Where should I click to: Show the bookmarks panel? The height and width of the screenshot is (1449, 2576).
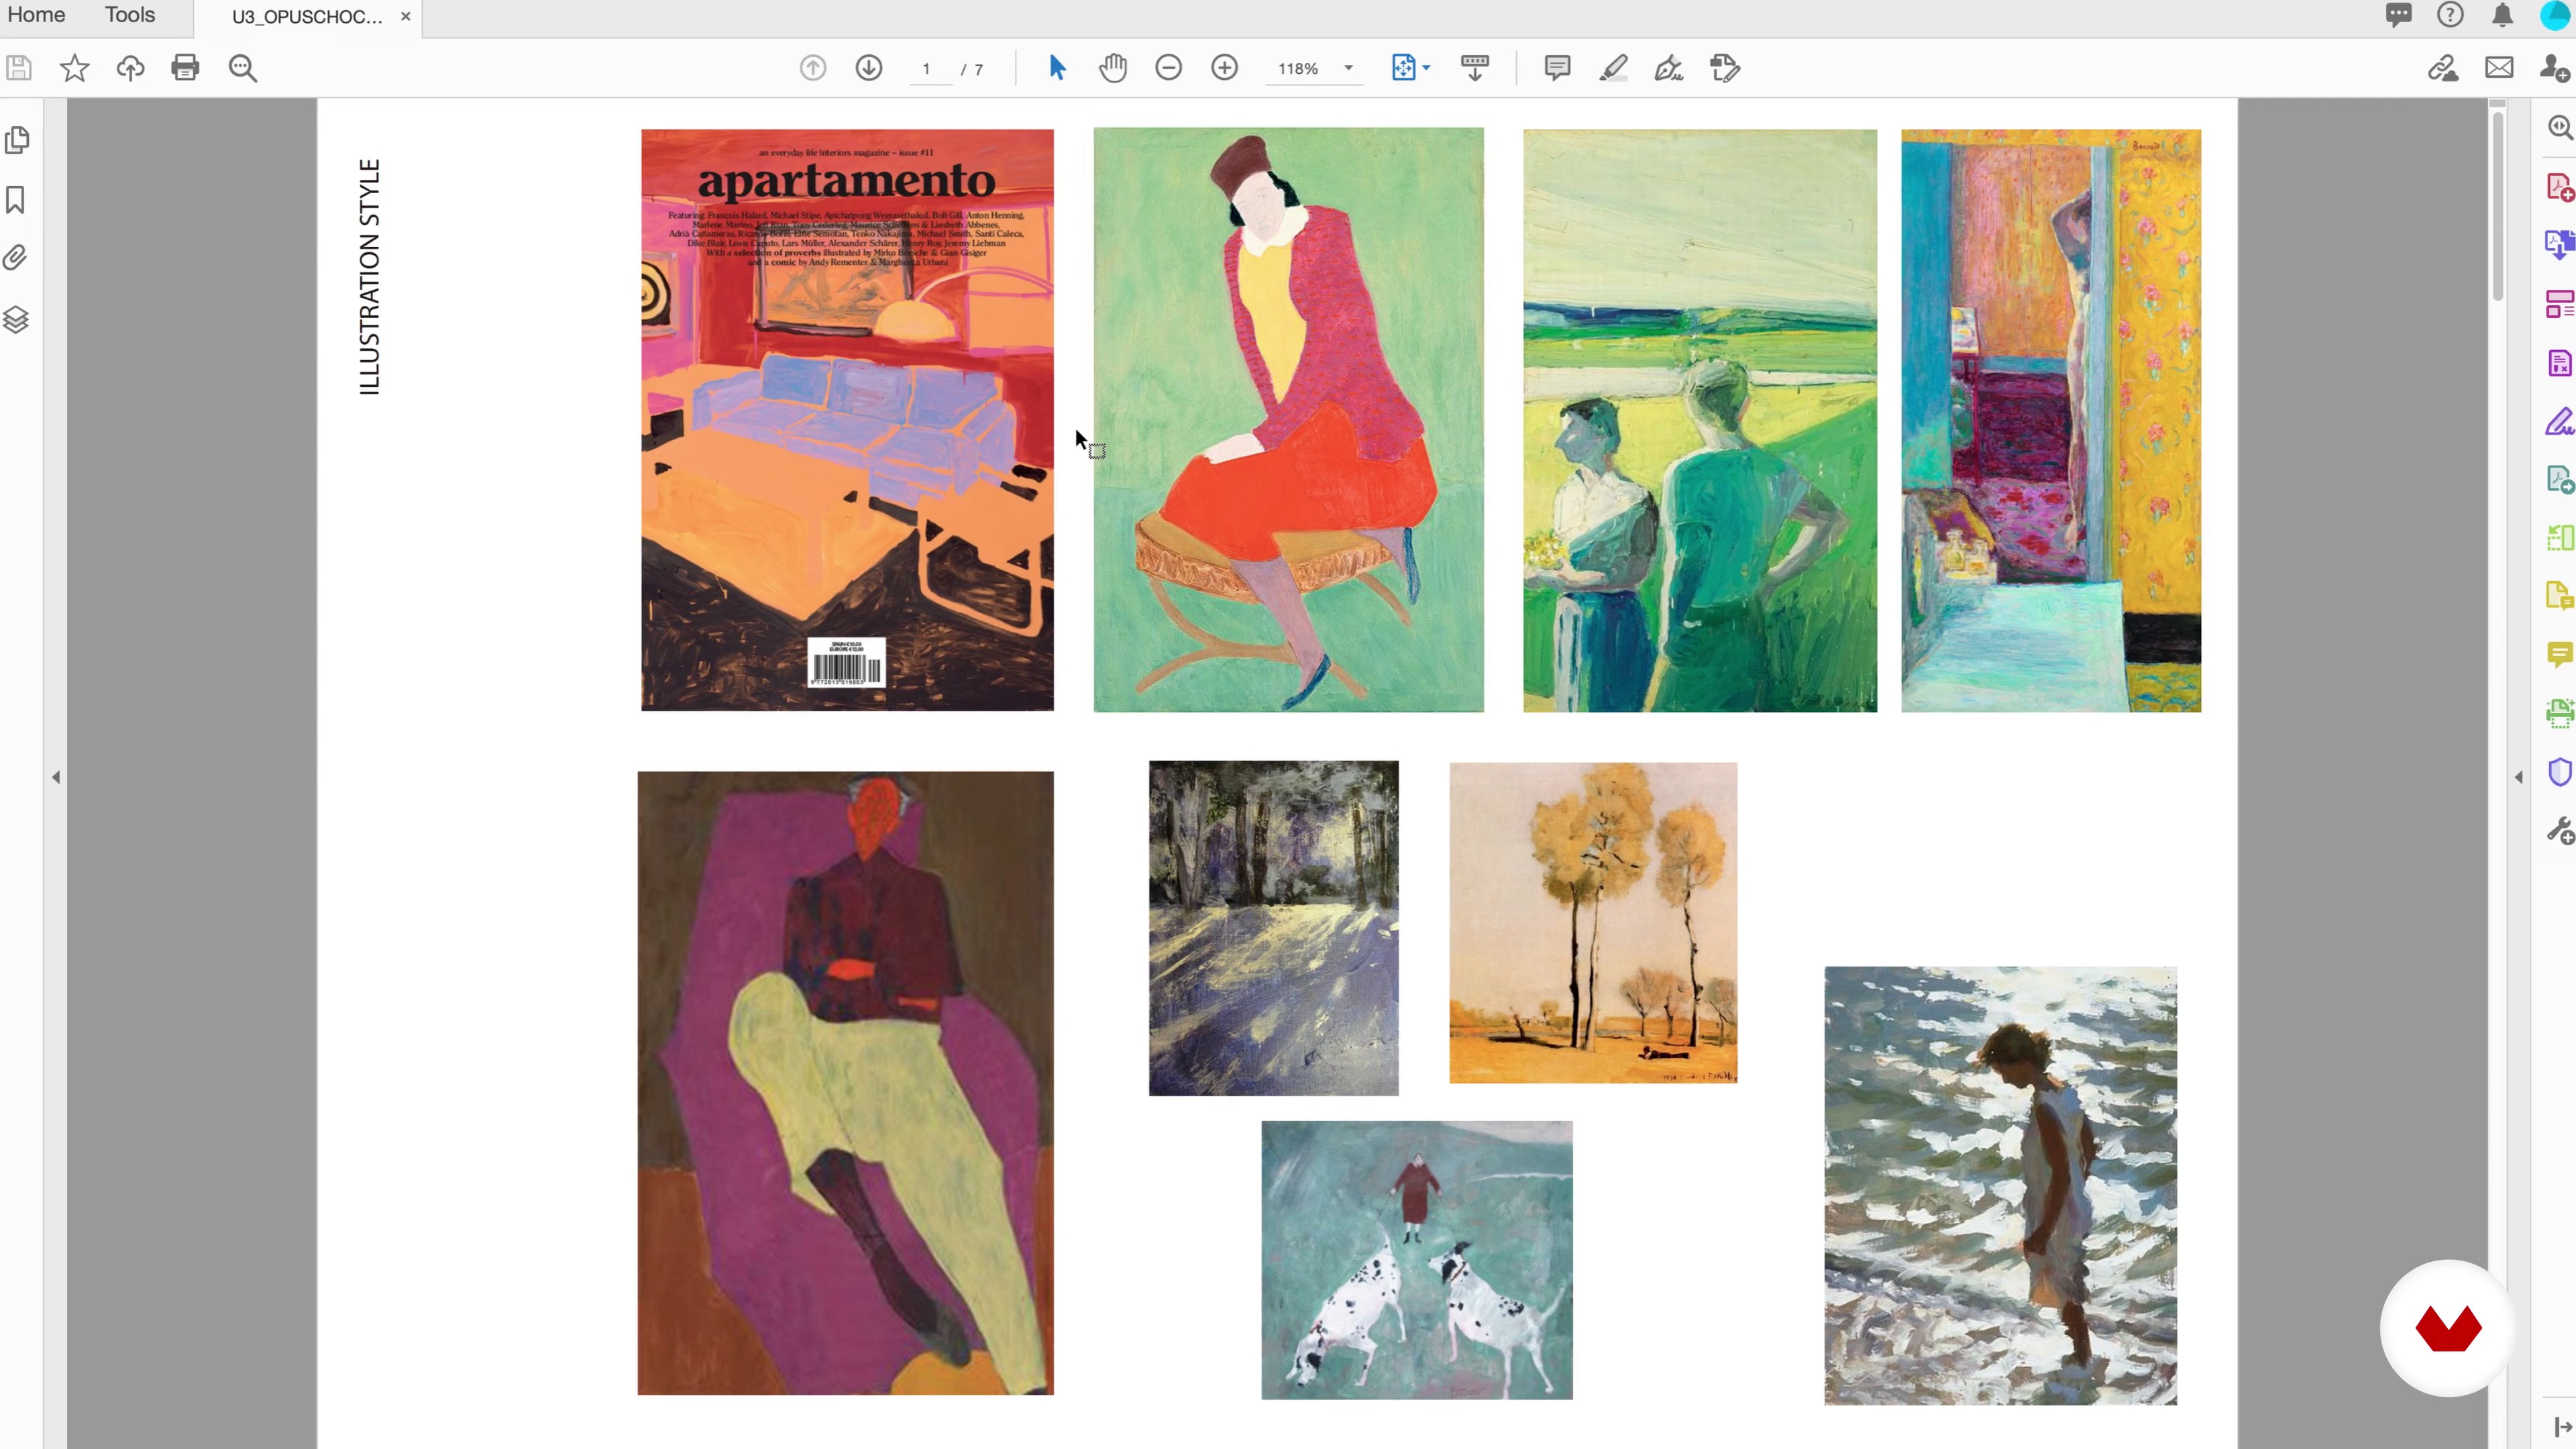(x=15, y=200)
